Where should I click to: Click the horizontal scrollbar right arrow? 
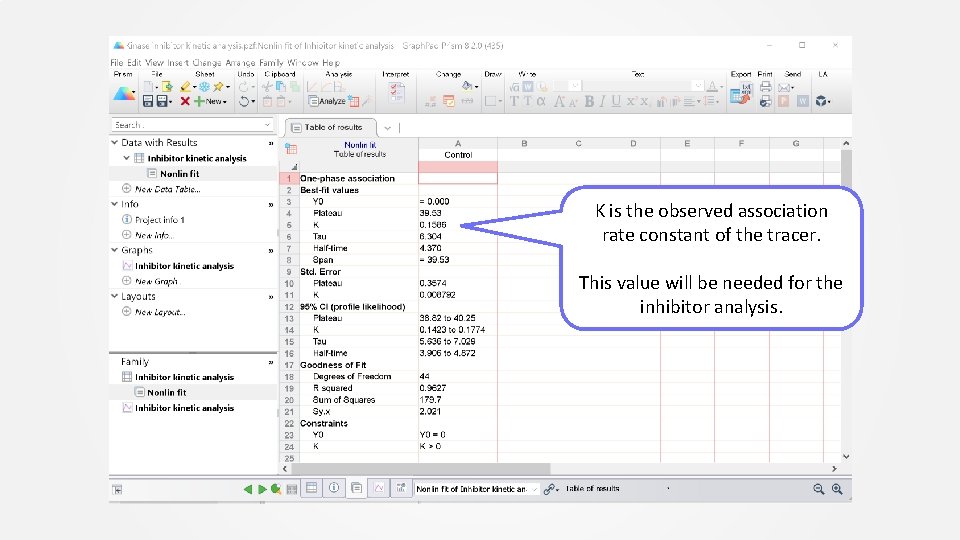click(834, 468)
